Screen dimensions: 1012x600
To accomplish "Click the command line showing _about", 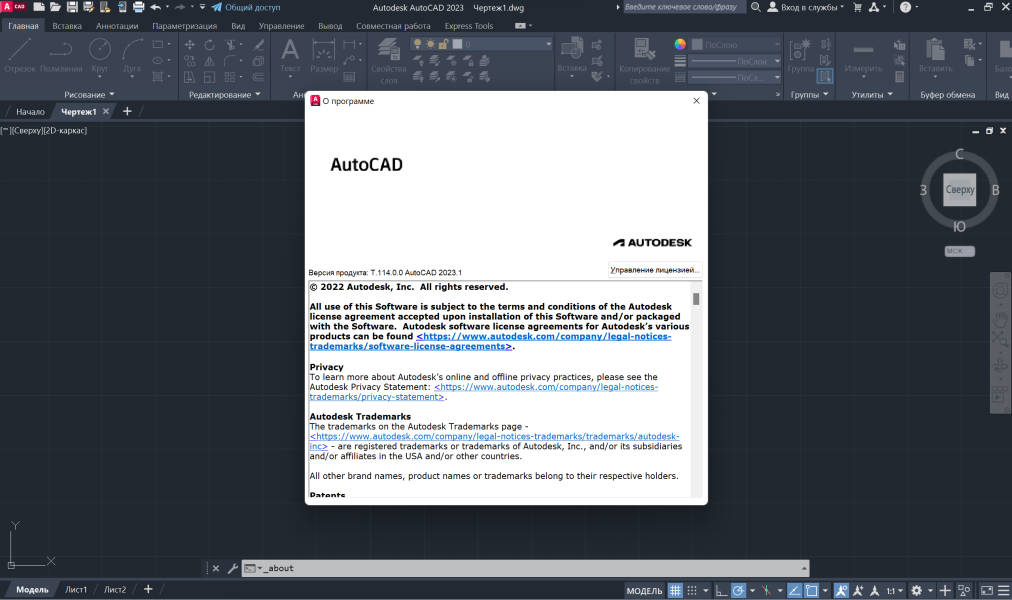I will (x=525, y=568).
